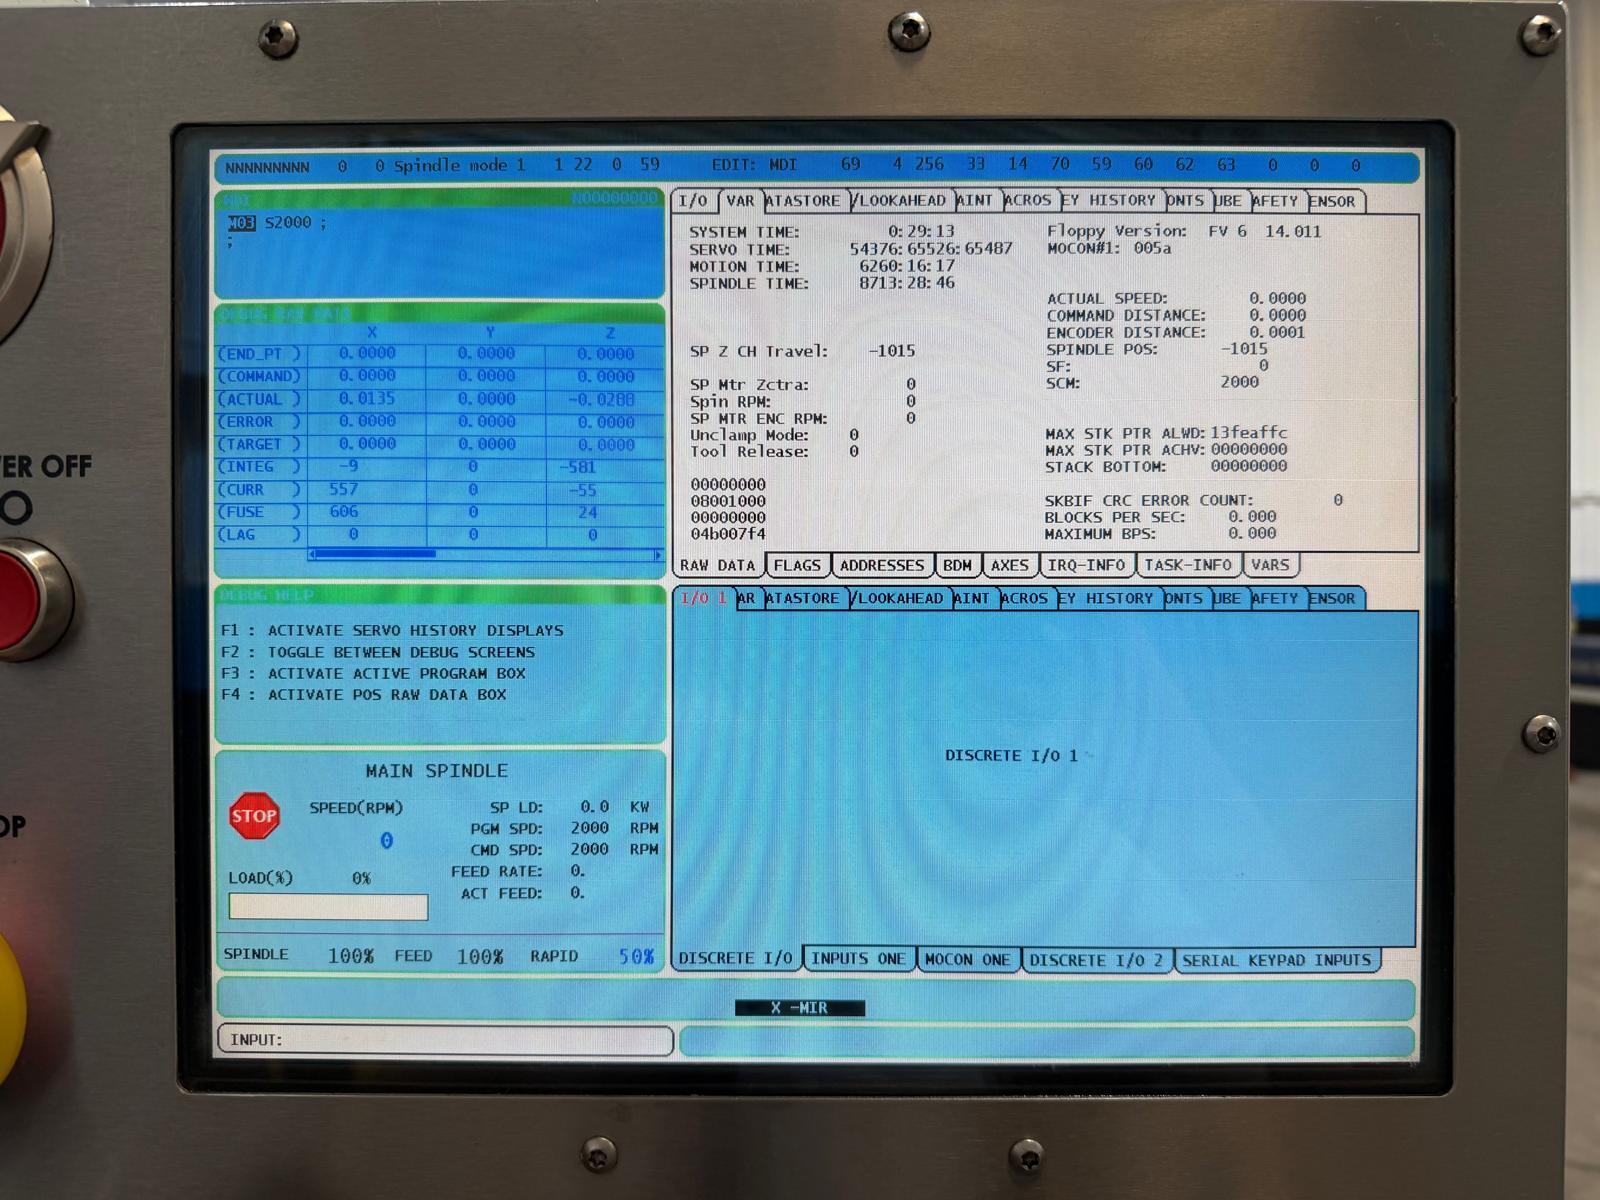This screenshot has height=1200, width=1600.
Task: Click the left arrow of the debug table scrollbar
Action: (x=312, y=554)
